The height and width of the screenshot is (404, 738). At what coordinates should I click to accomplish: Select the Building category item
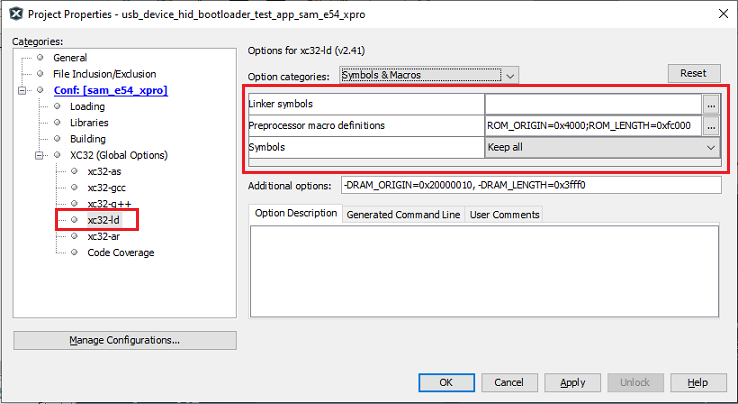[x=87, y=139]
